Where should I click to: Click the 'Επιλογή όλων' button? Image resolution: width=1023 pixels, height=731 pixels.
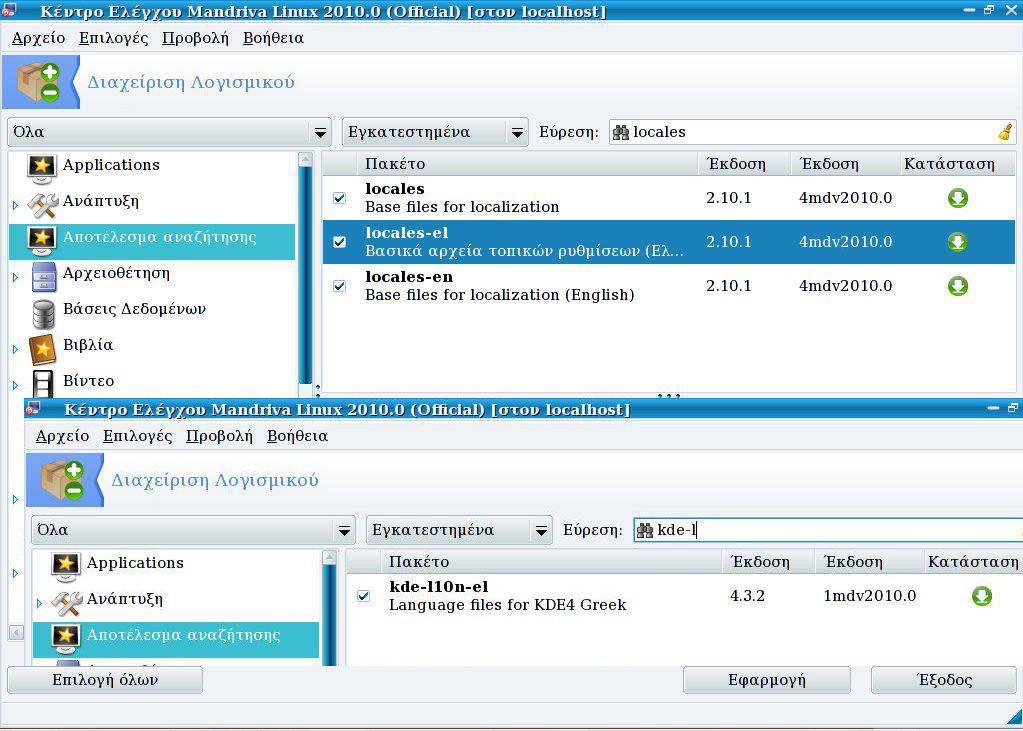(105, 680)
